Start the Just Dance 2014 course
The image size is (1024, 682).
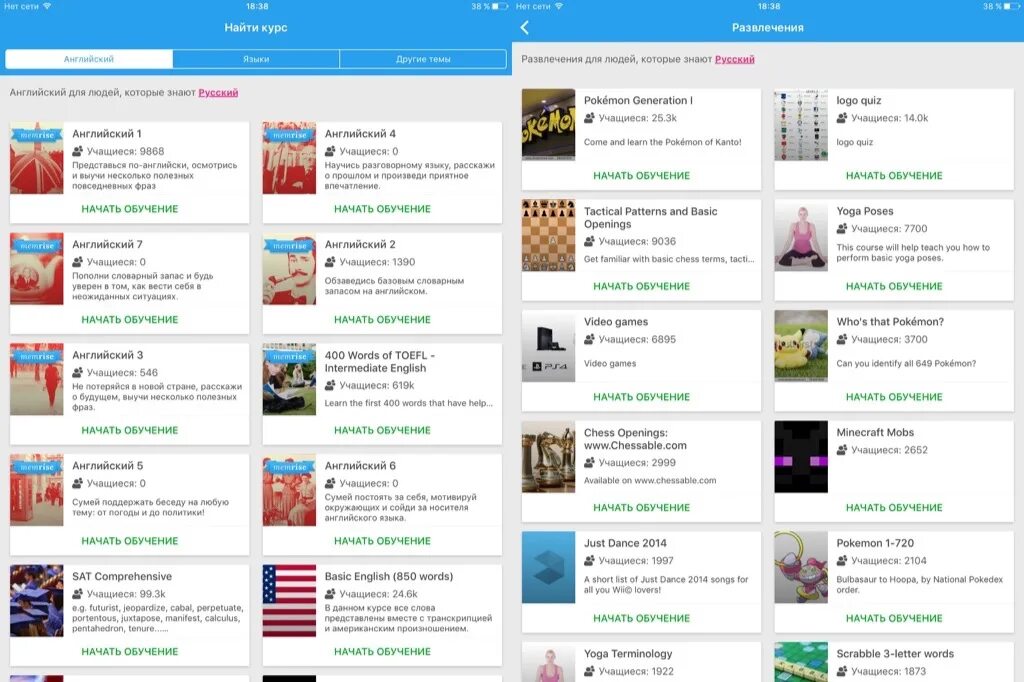tap(641, 618)
